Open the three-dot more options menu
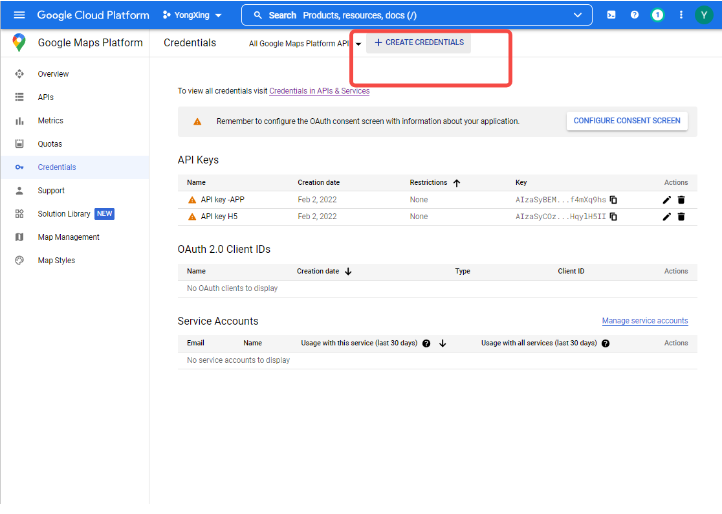Image resolution: width=722 pixels, height=514 pixels. click(681, 15)
